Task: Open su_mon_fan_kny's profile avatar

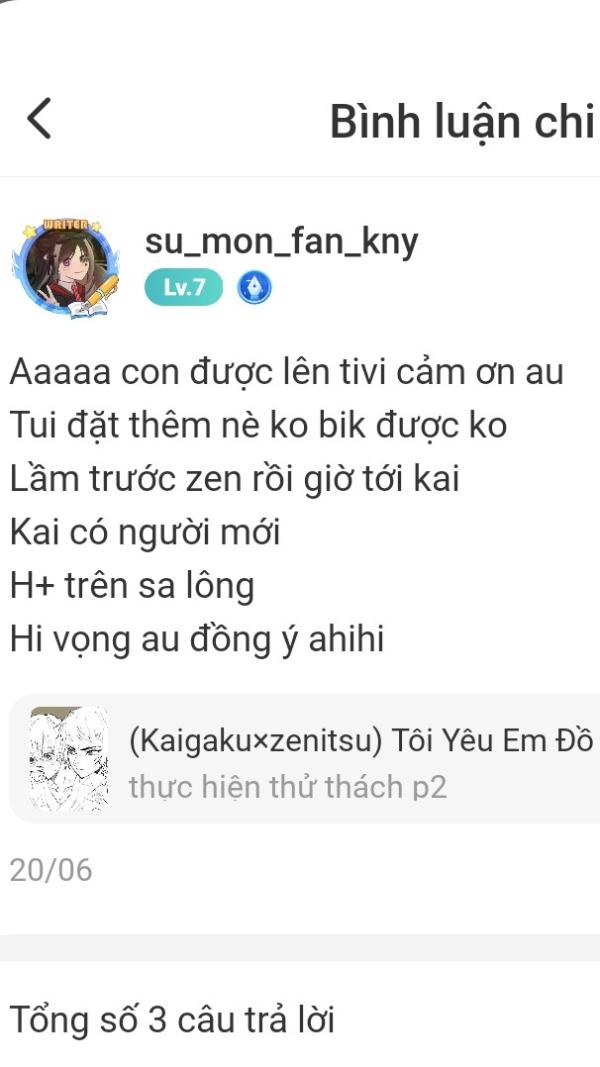Action: point(66,268)
